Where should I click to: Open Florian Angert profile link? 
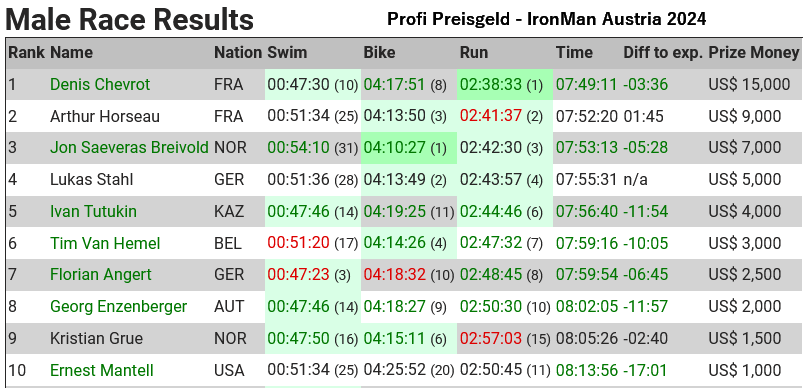100,275
